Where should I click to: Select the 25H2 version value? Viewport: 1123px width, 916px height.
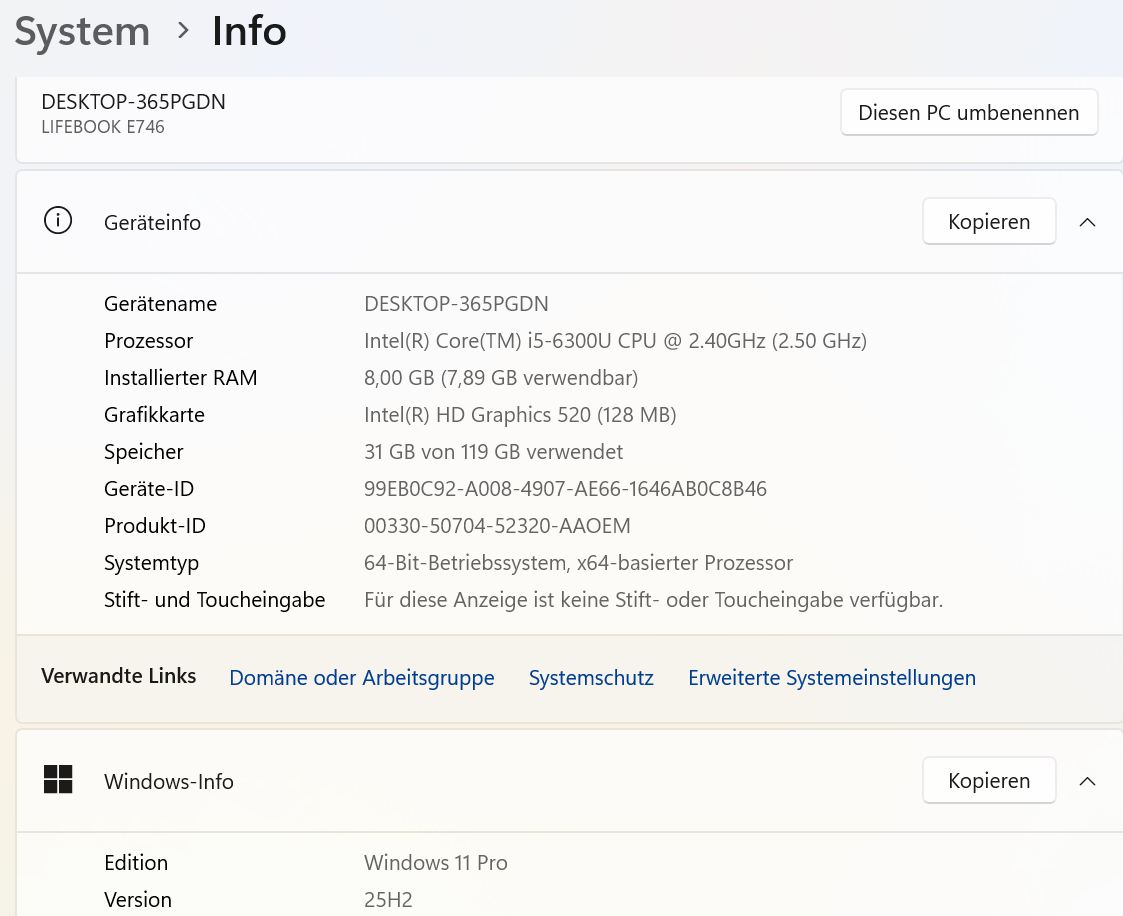pos(388,900)
